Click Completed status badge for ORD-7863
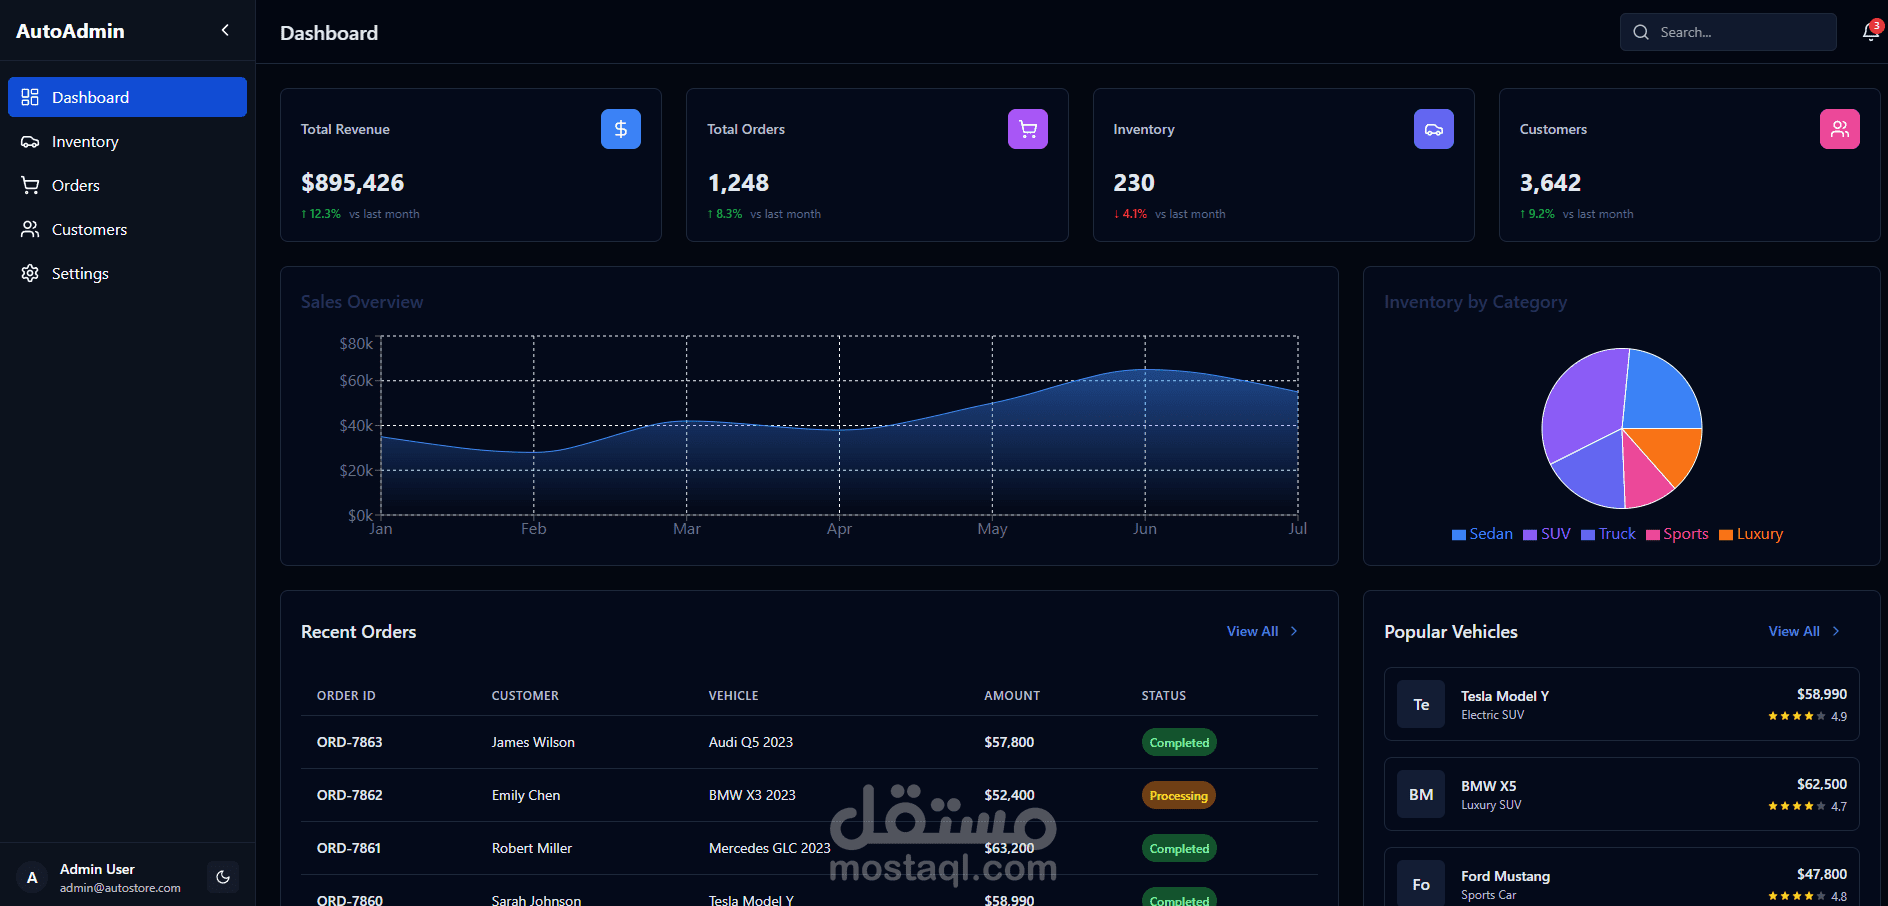 (1179, 742)
